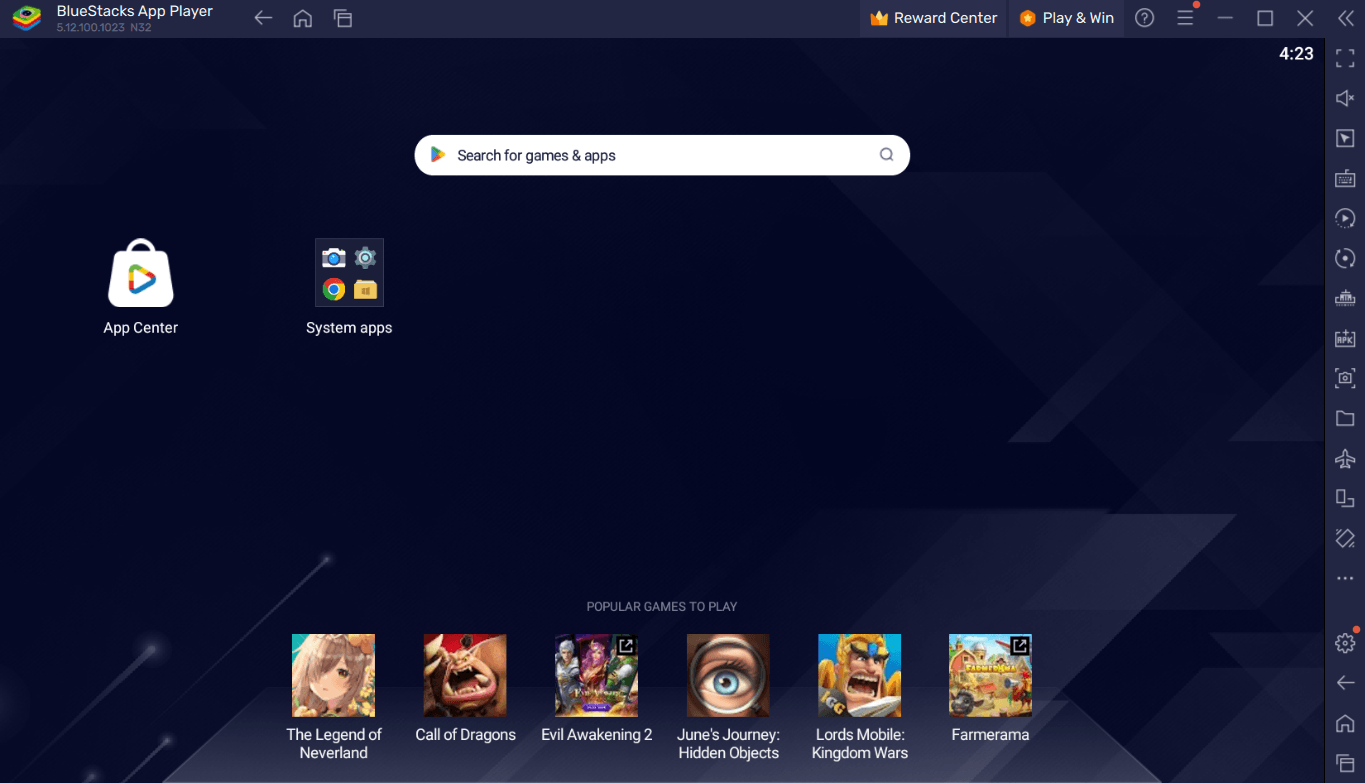
Task: Click the home icon in the title bar
Action: pos(303,18)
